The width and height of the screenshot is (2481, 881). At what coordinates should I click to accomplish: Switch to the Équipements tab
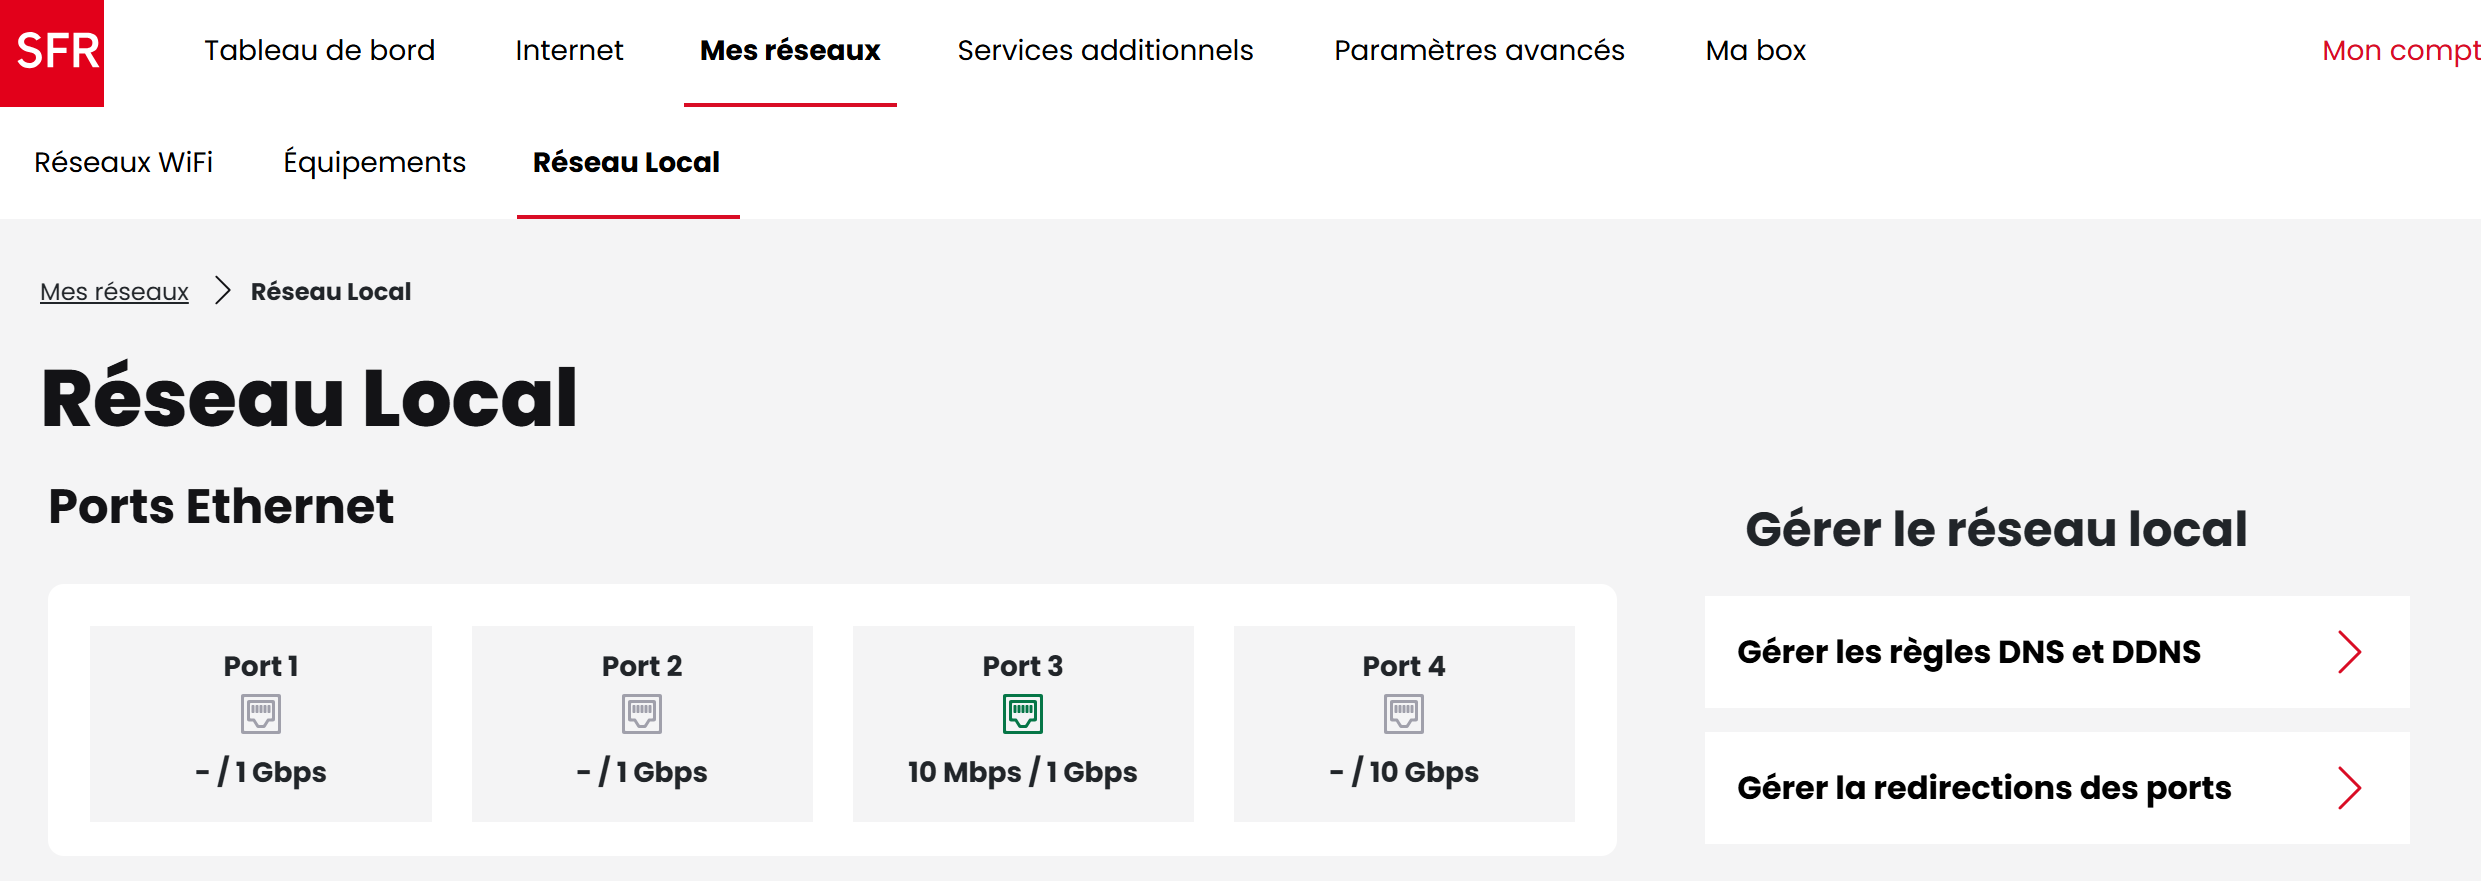pyautogui.click(x=374, y=162)
